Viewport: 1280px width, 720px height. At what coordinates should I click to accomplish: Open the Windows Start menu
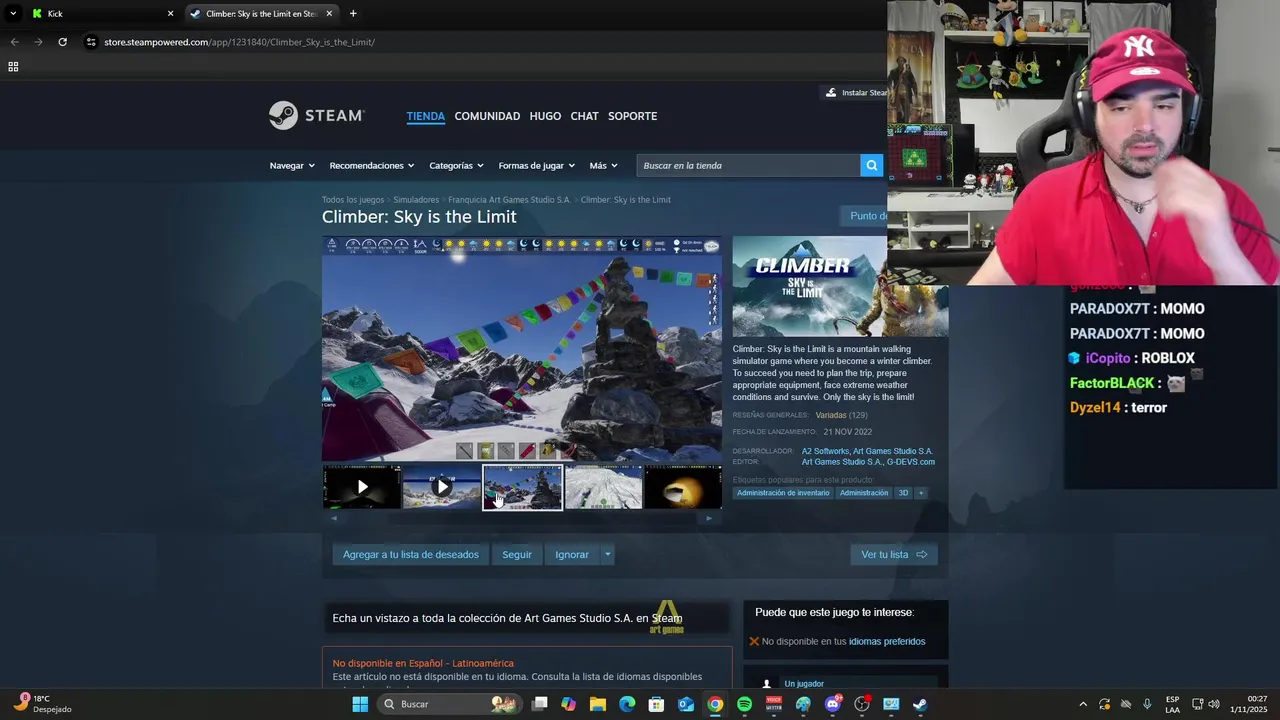[360, 704]
